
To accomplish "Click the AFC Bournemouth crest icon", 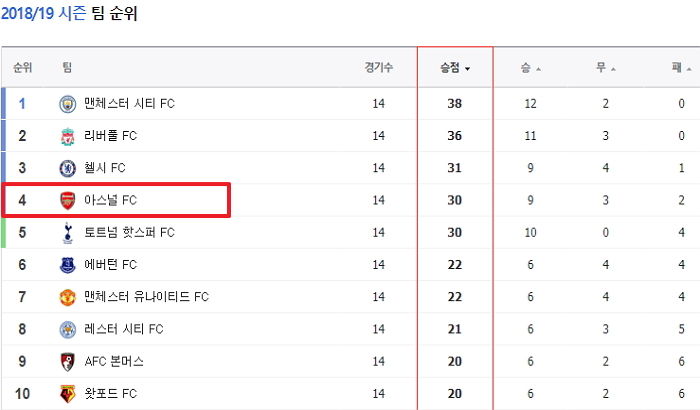I will coord(67,362).
